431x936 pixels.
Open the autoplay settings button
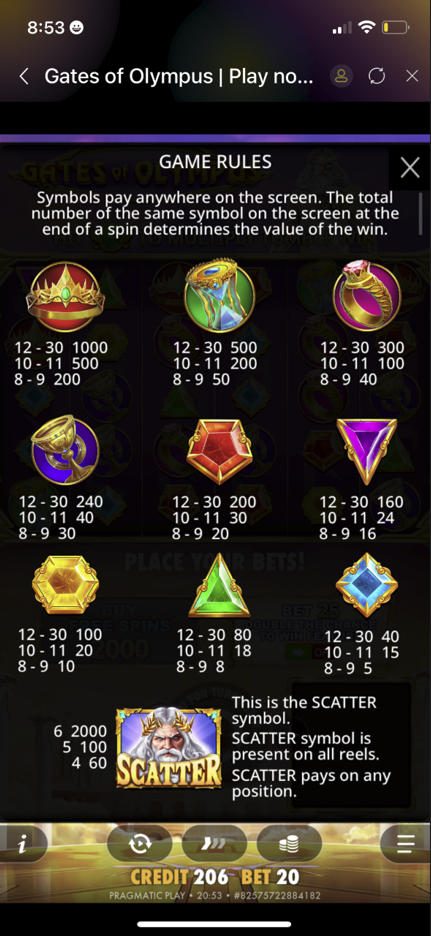[x=140, y=844]
